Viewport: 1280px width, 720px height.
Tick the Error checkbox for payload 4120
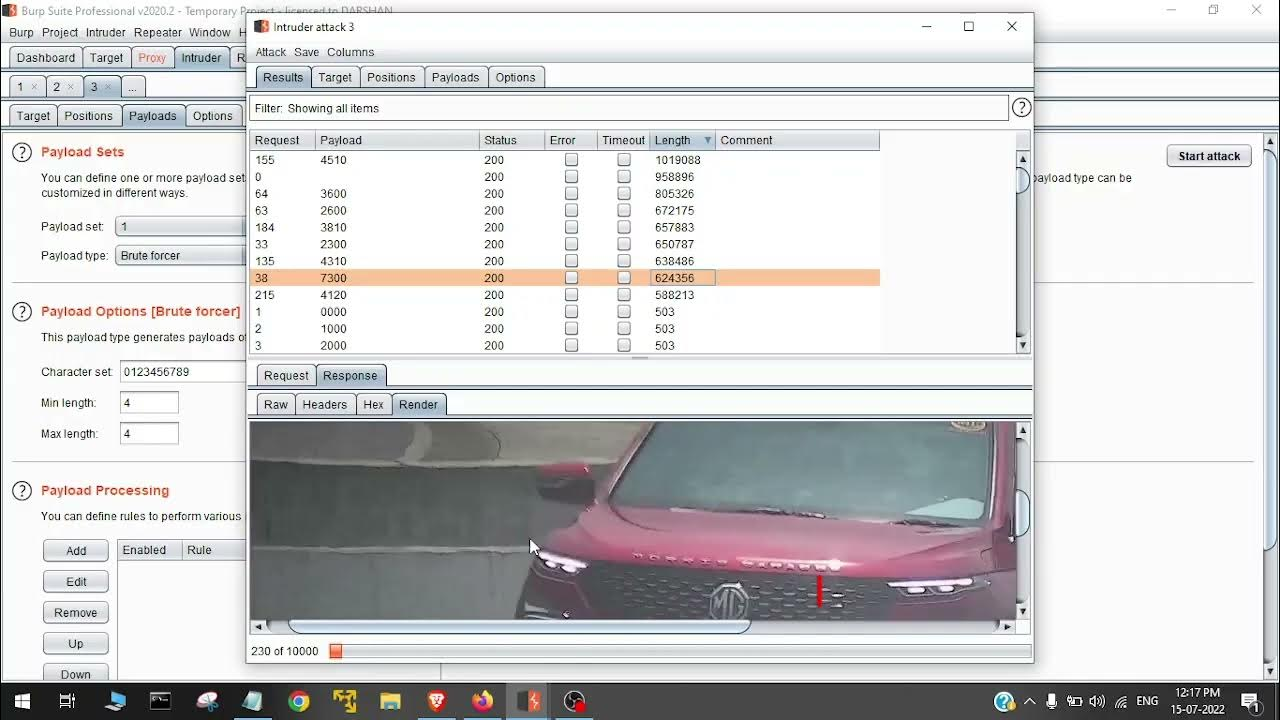click(571, 295)
